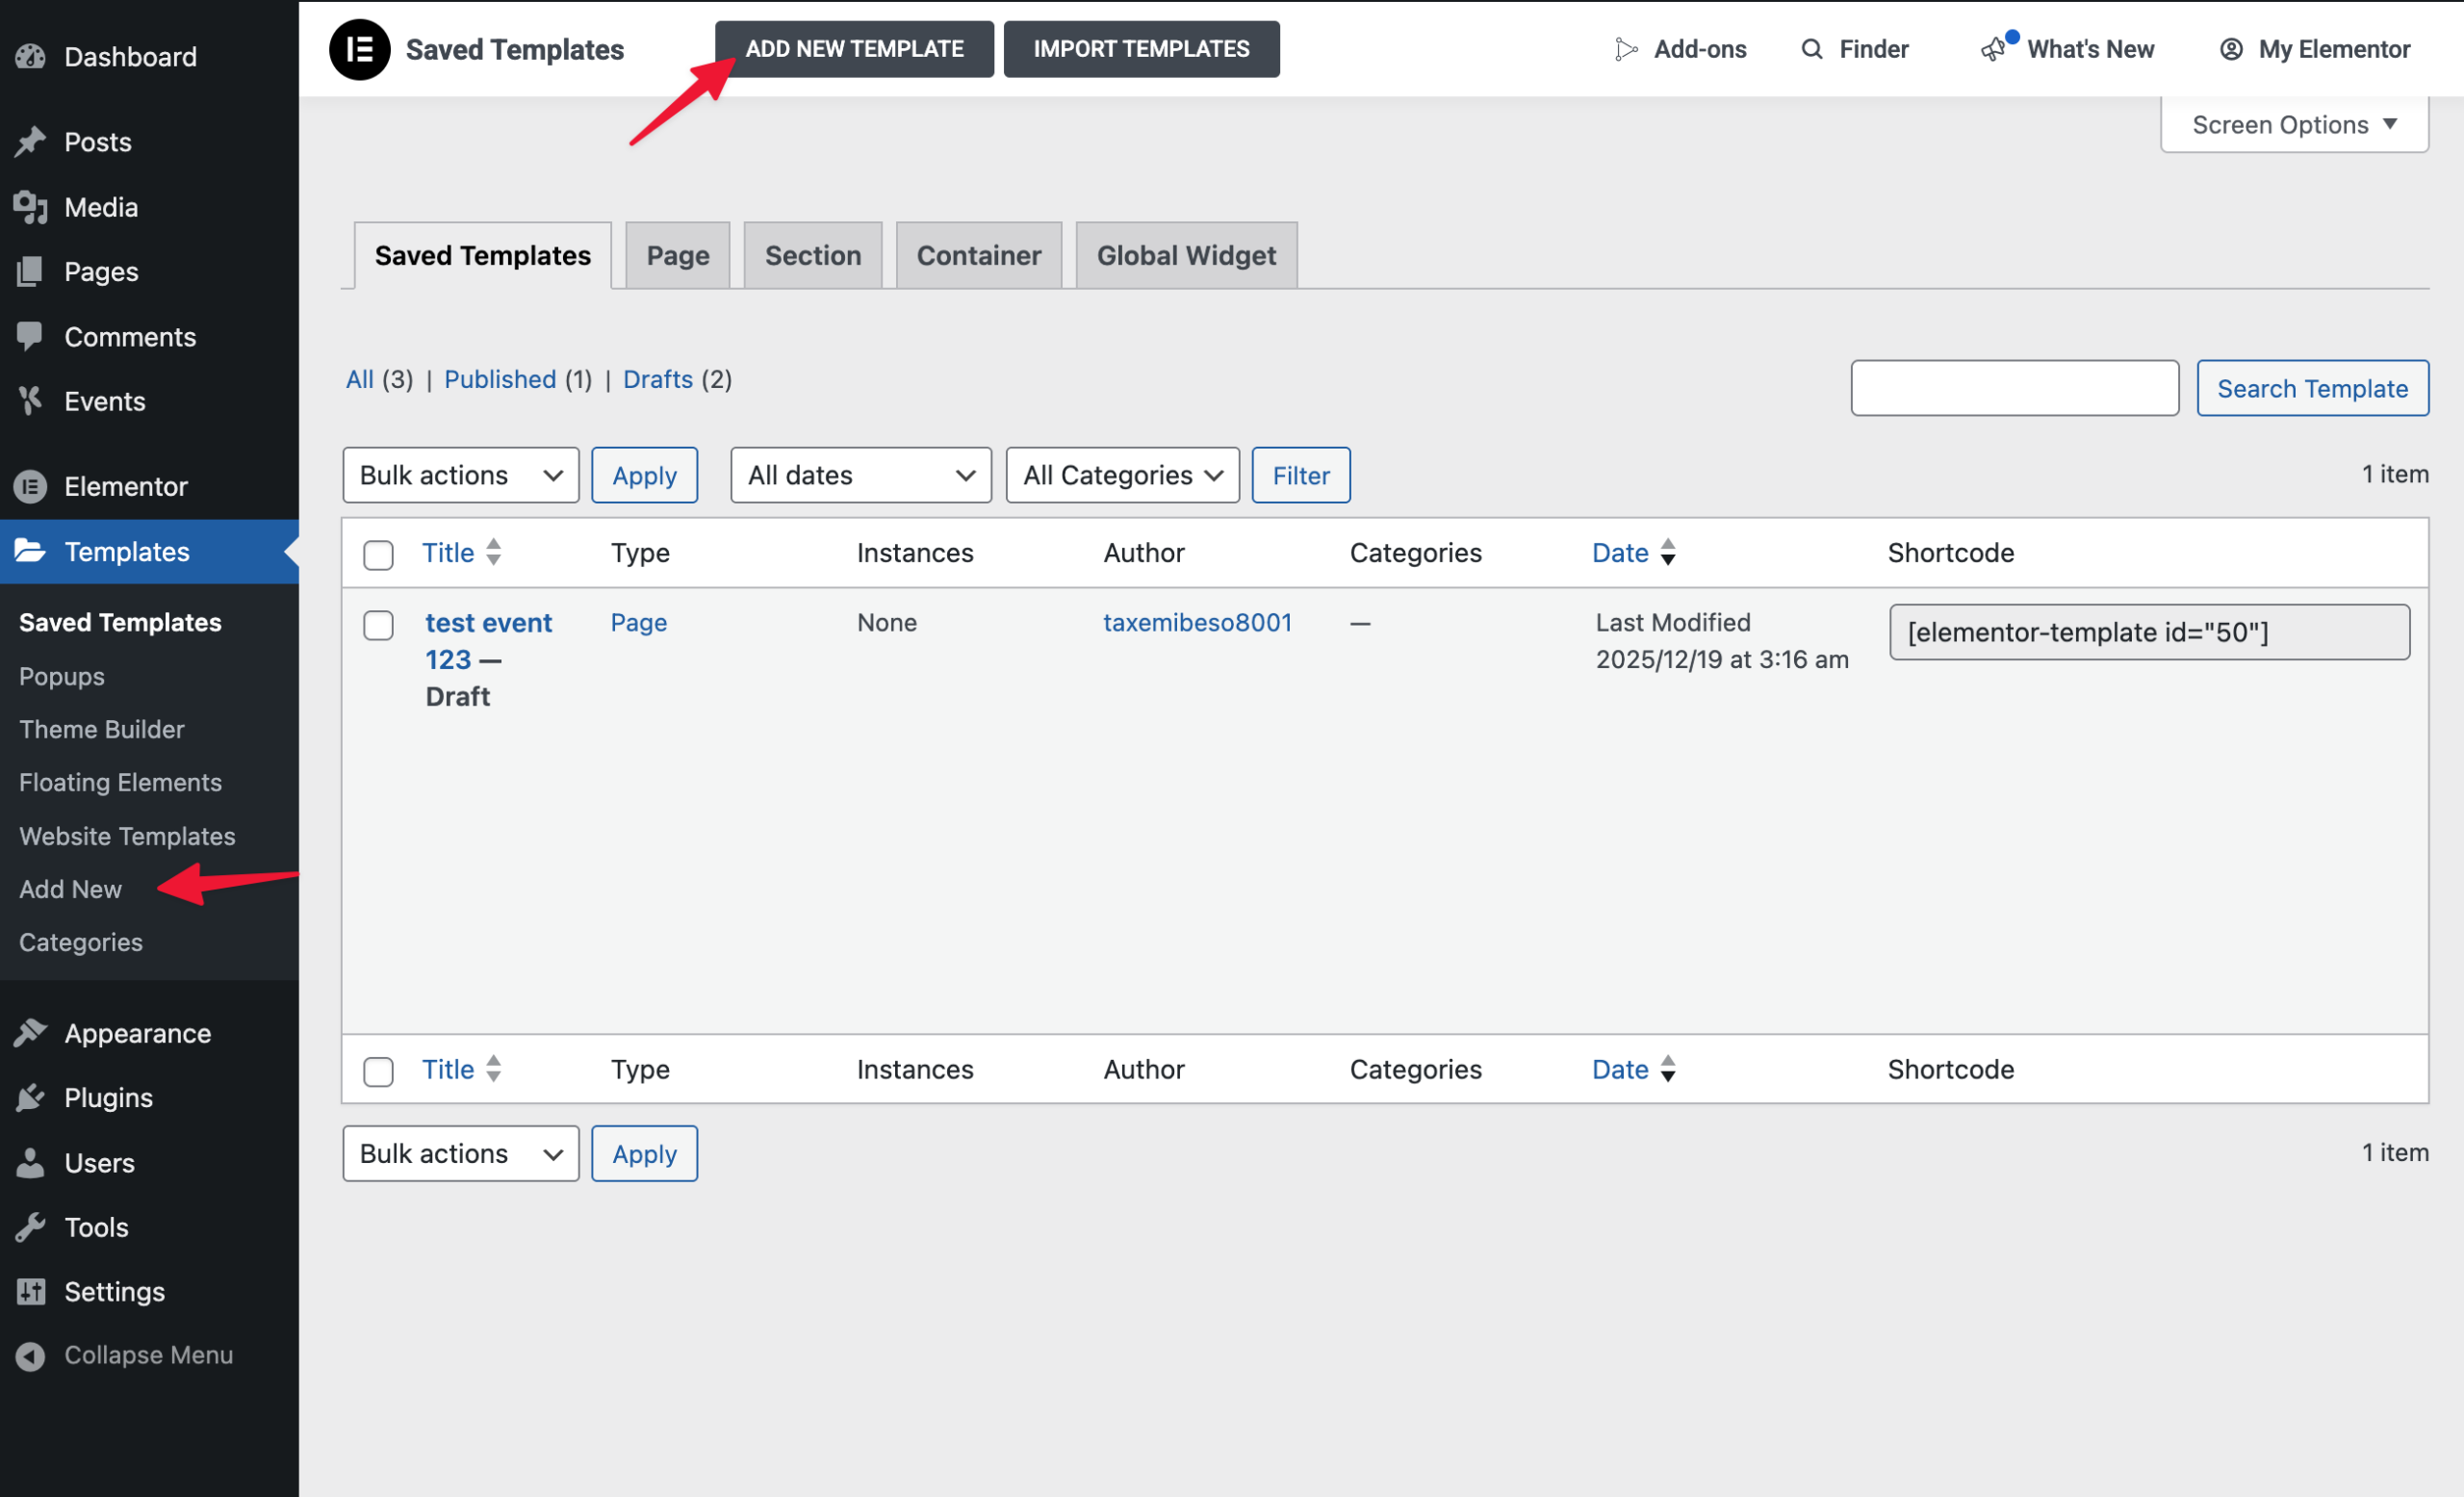Click the Elementor logo icon in header

[x=359, y=49]
